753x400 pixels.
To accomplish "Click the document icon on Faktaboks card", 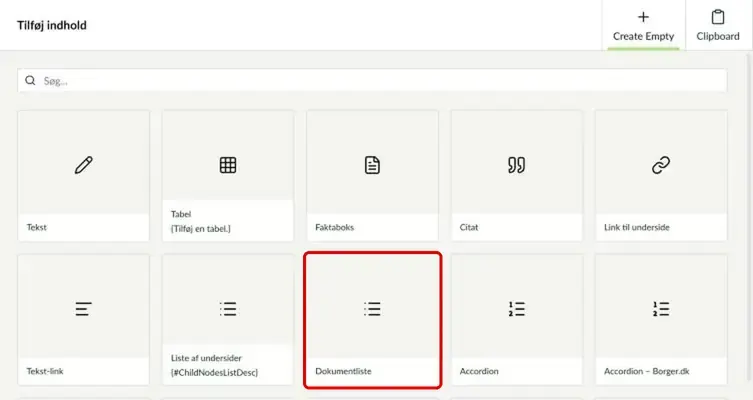I will click(372, 165).
